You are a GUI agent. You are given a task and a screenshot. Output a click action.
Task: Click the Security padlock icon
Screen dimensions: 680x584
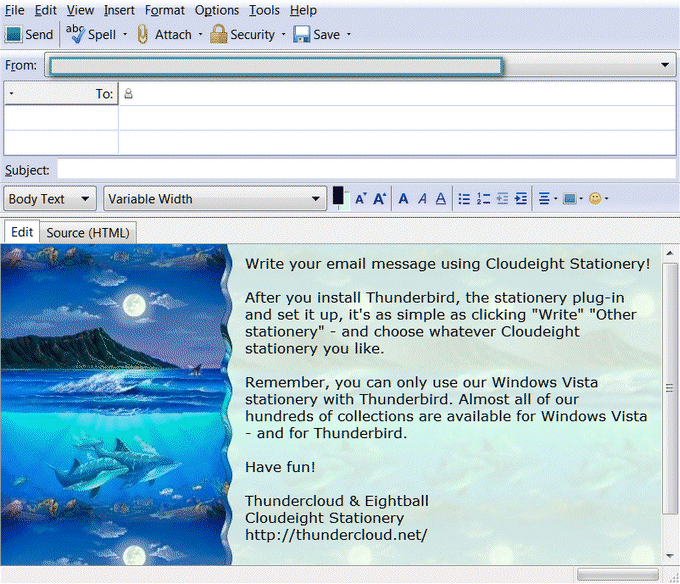click(x=219, y=34)
